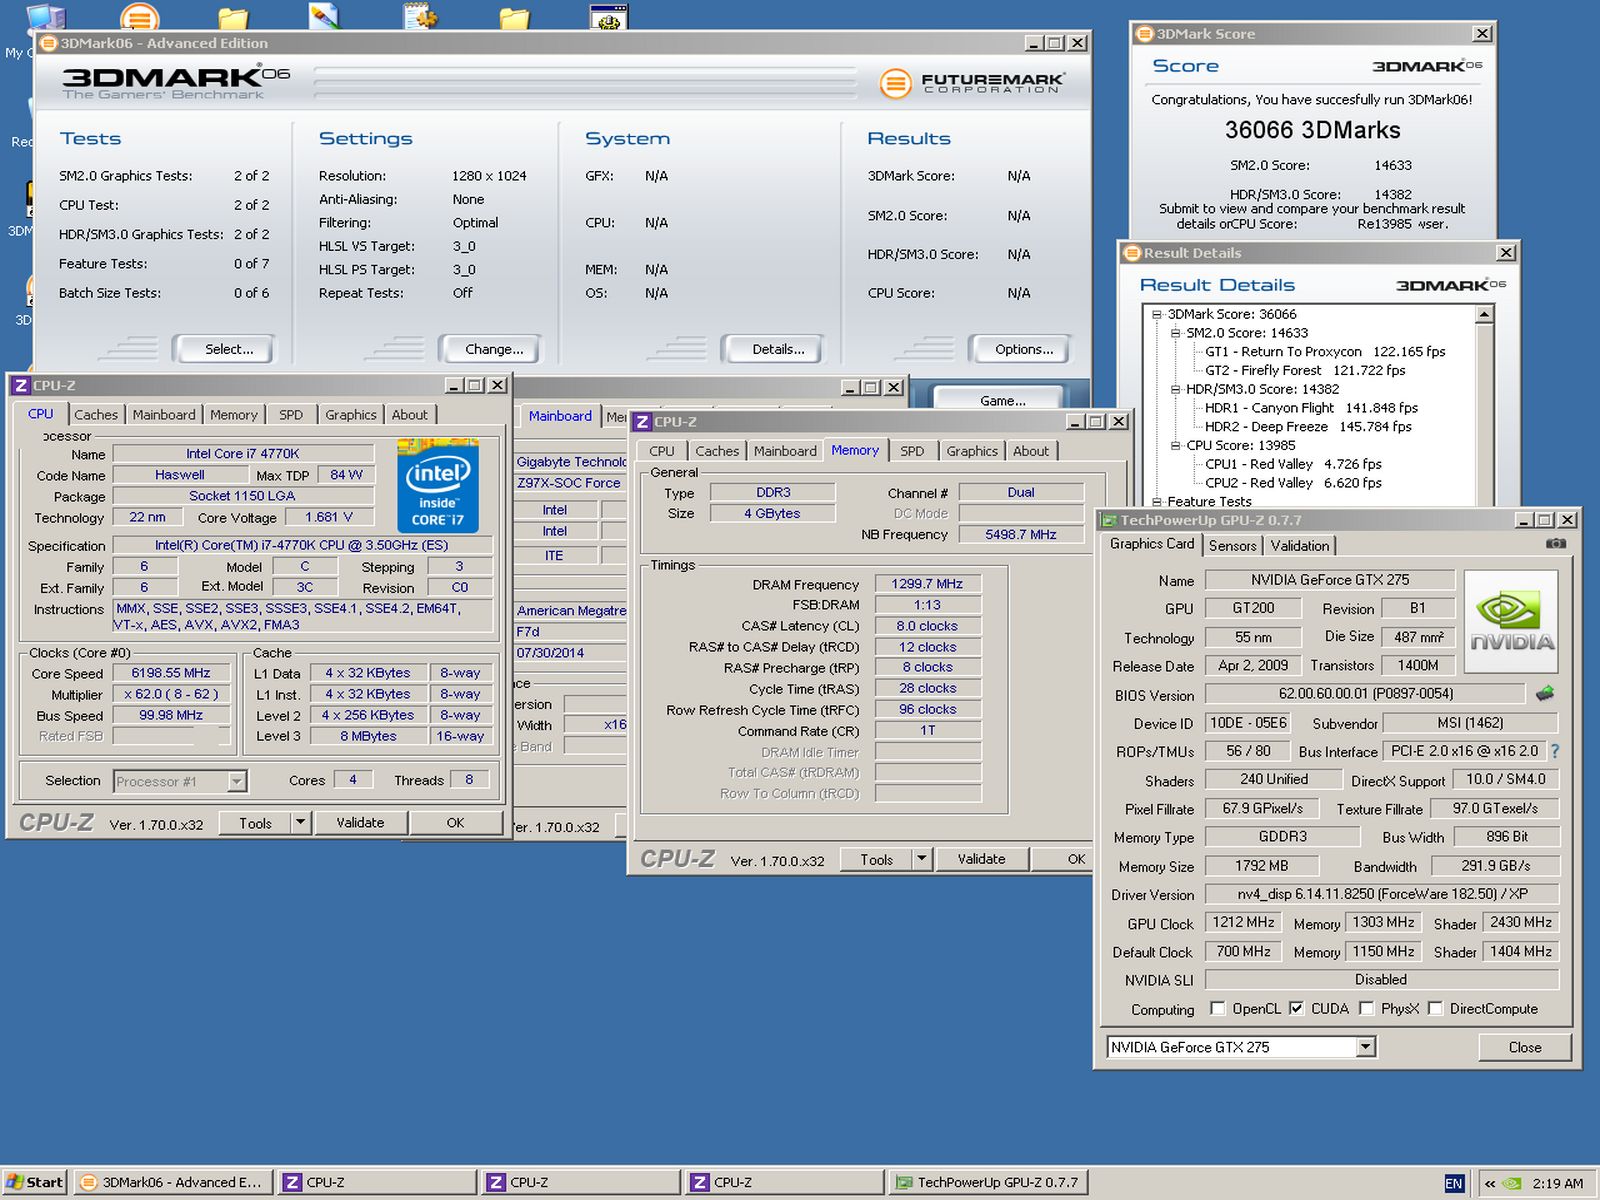Open the window-shaped desktop icon
This screenshot has width=1600, height=1200.
[608, 16]
